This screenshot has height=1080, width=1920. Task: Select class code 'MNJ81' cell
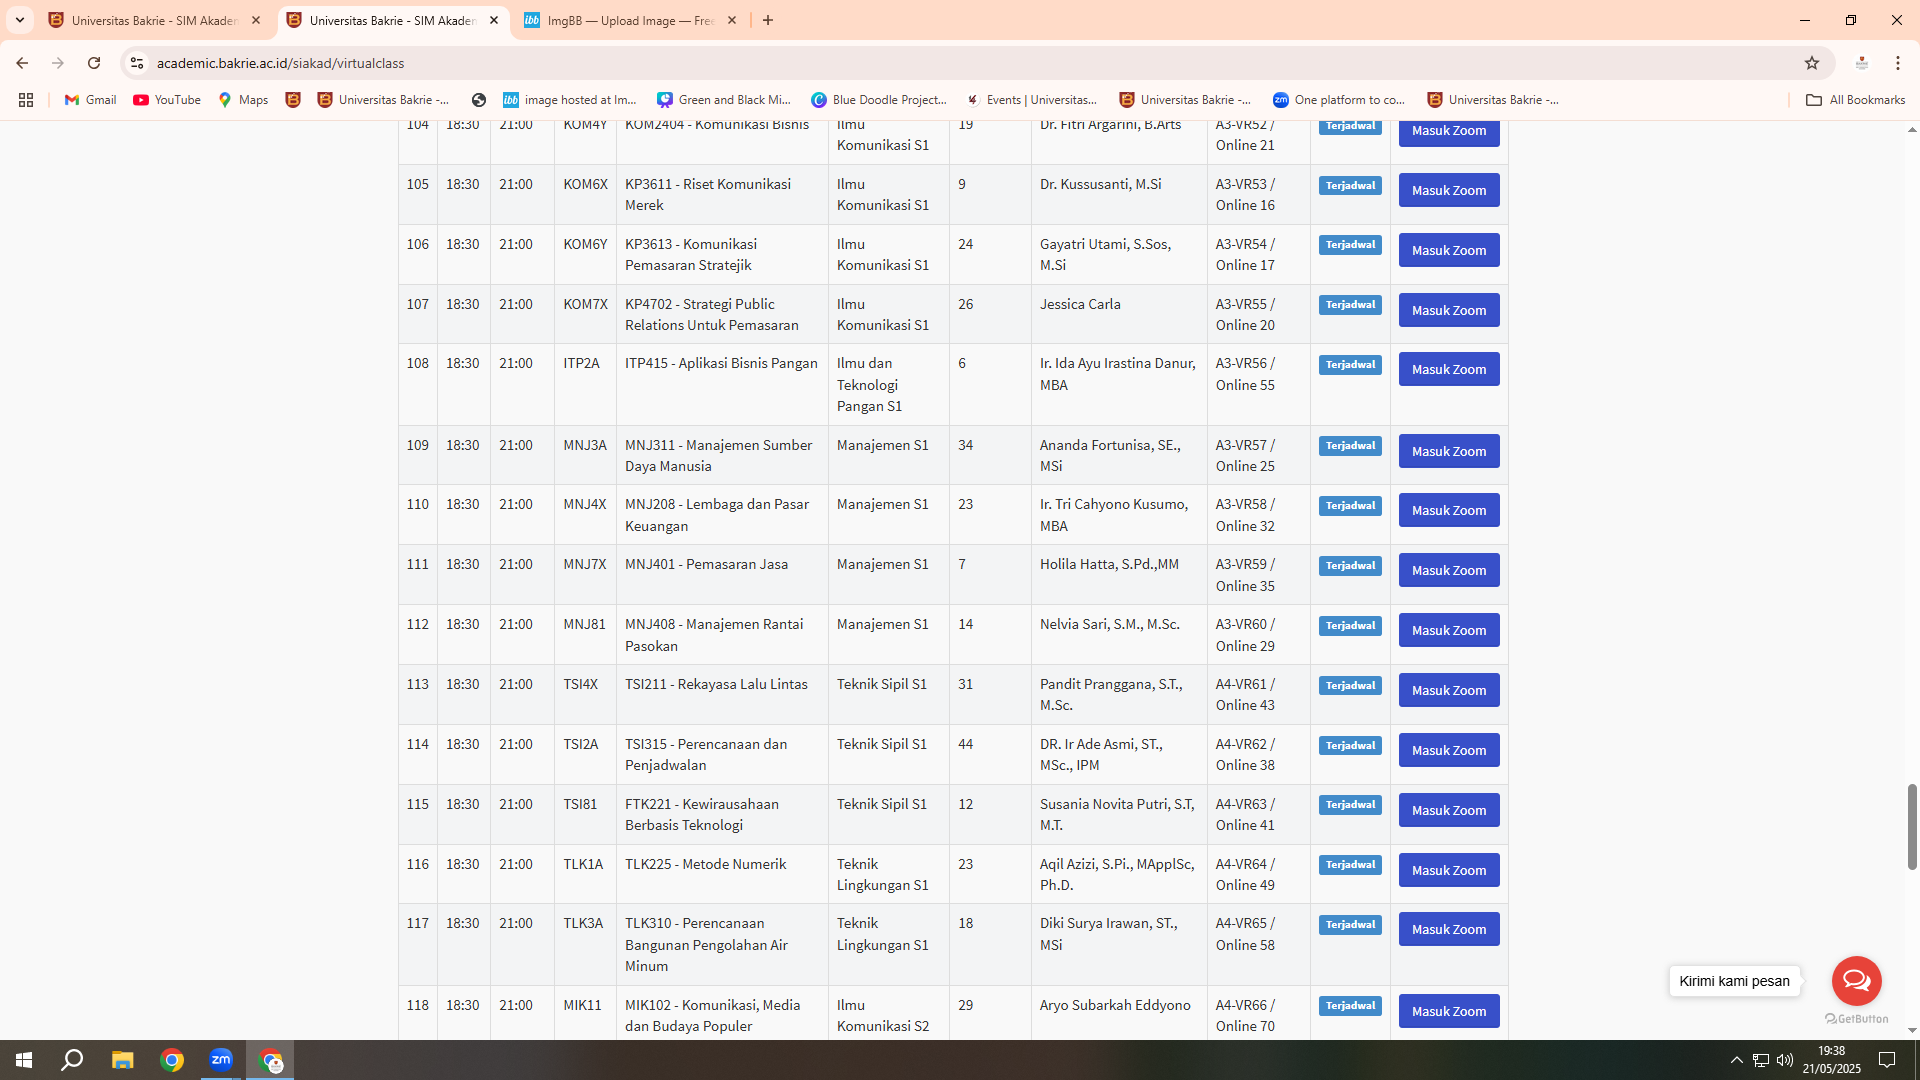pyautogui.click(x=585, y=634)
